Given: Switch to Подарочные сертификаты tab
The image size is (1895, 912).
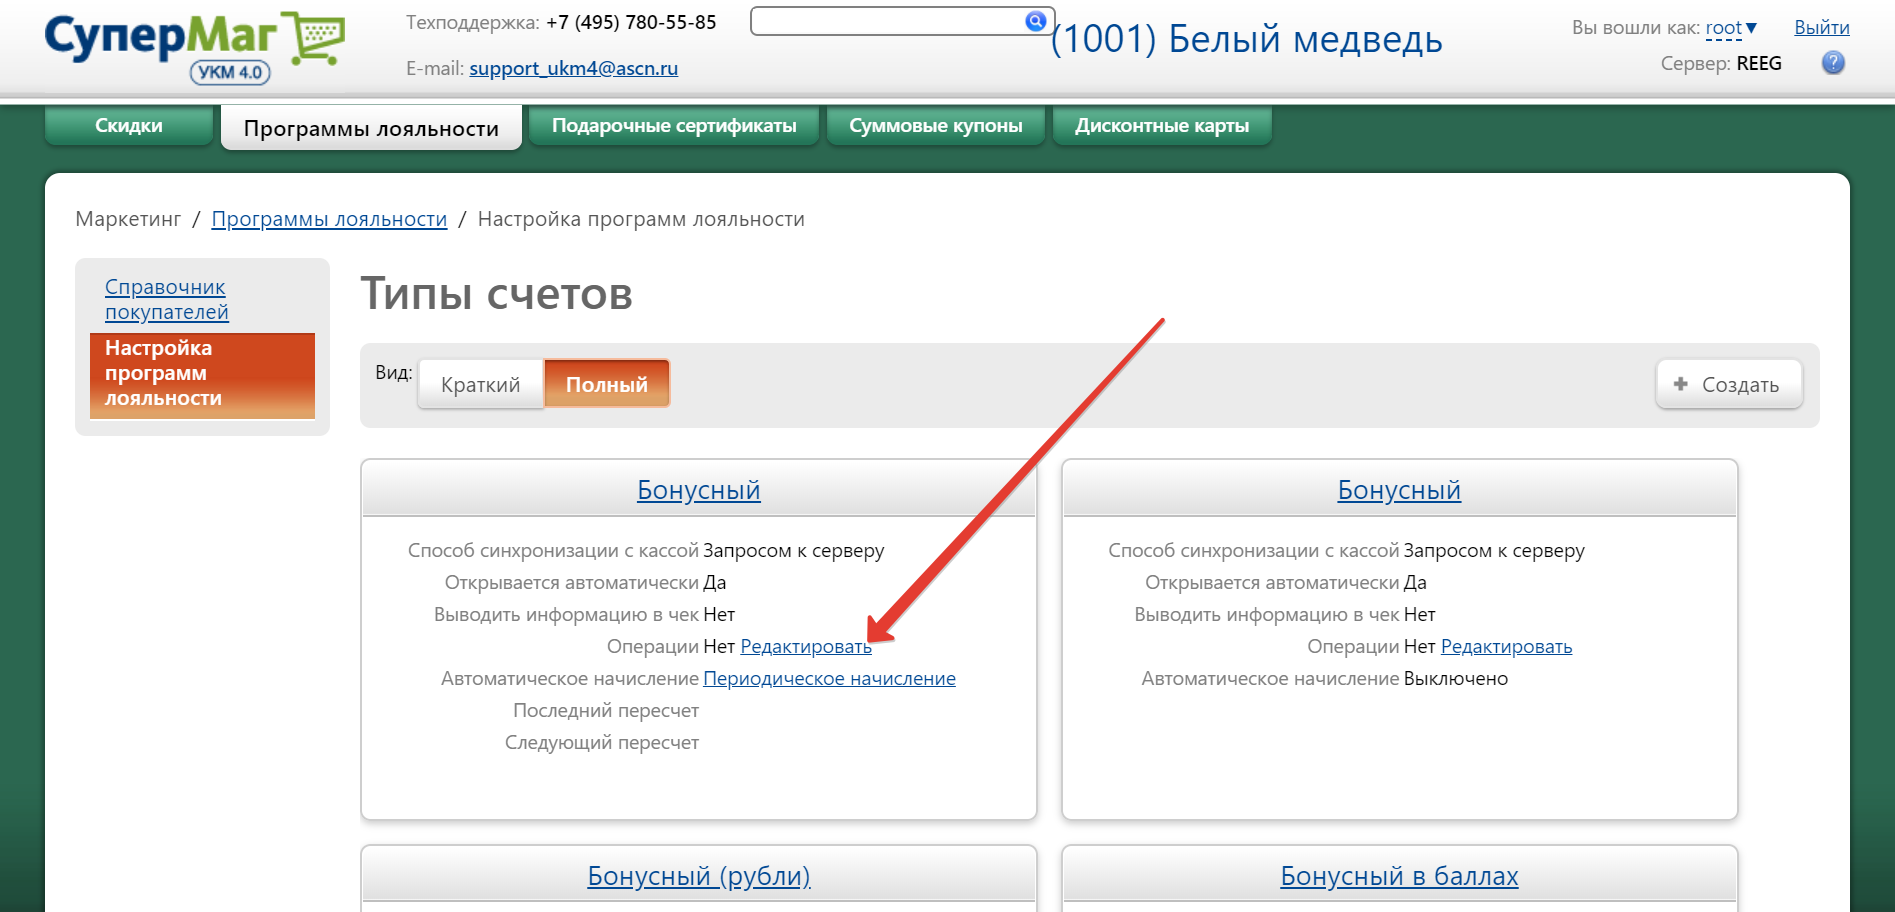Looking at the screenshot, I should coord(674,126).
